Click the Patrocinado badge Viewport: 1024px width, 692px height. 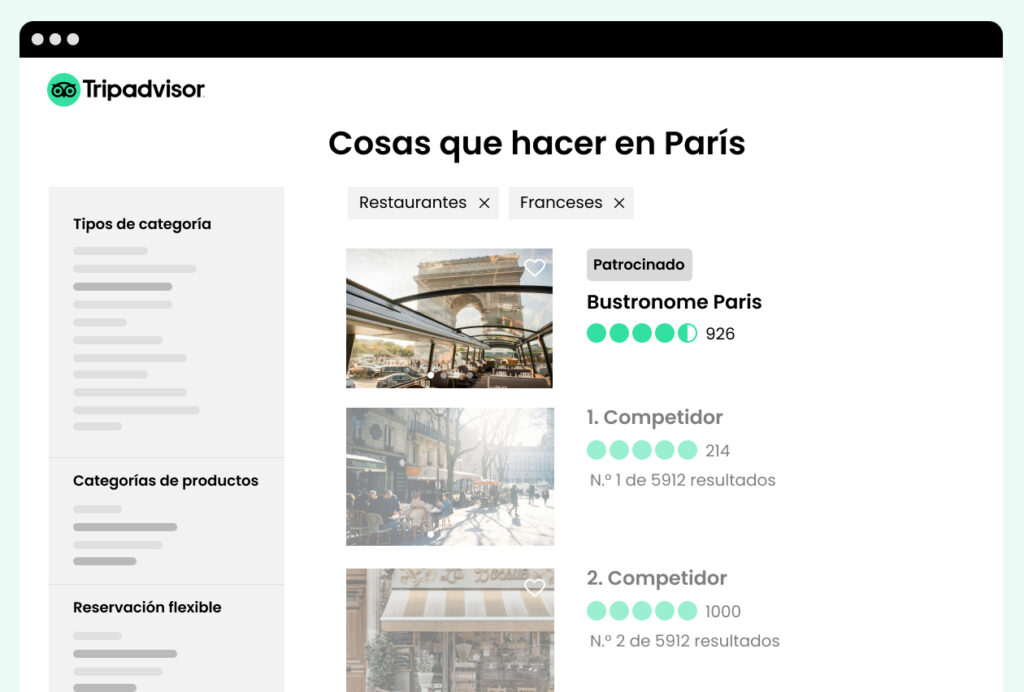pos(639,264)
